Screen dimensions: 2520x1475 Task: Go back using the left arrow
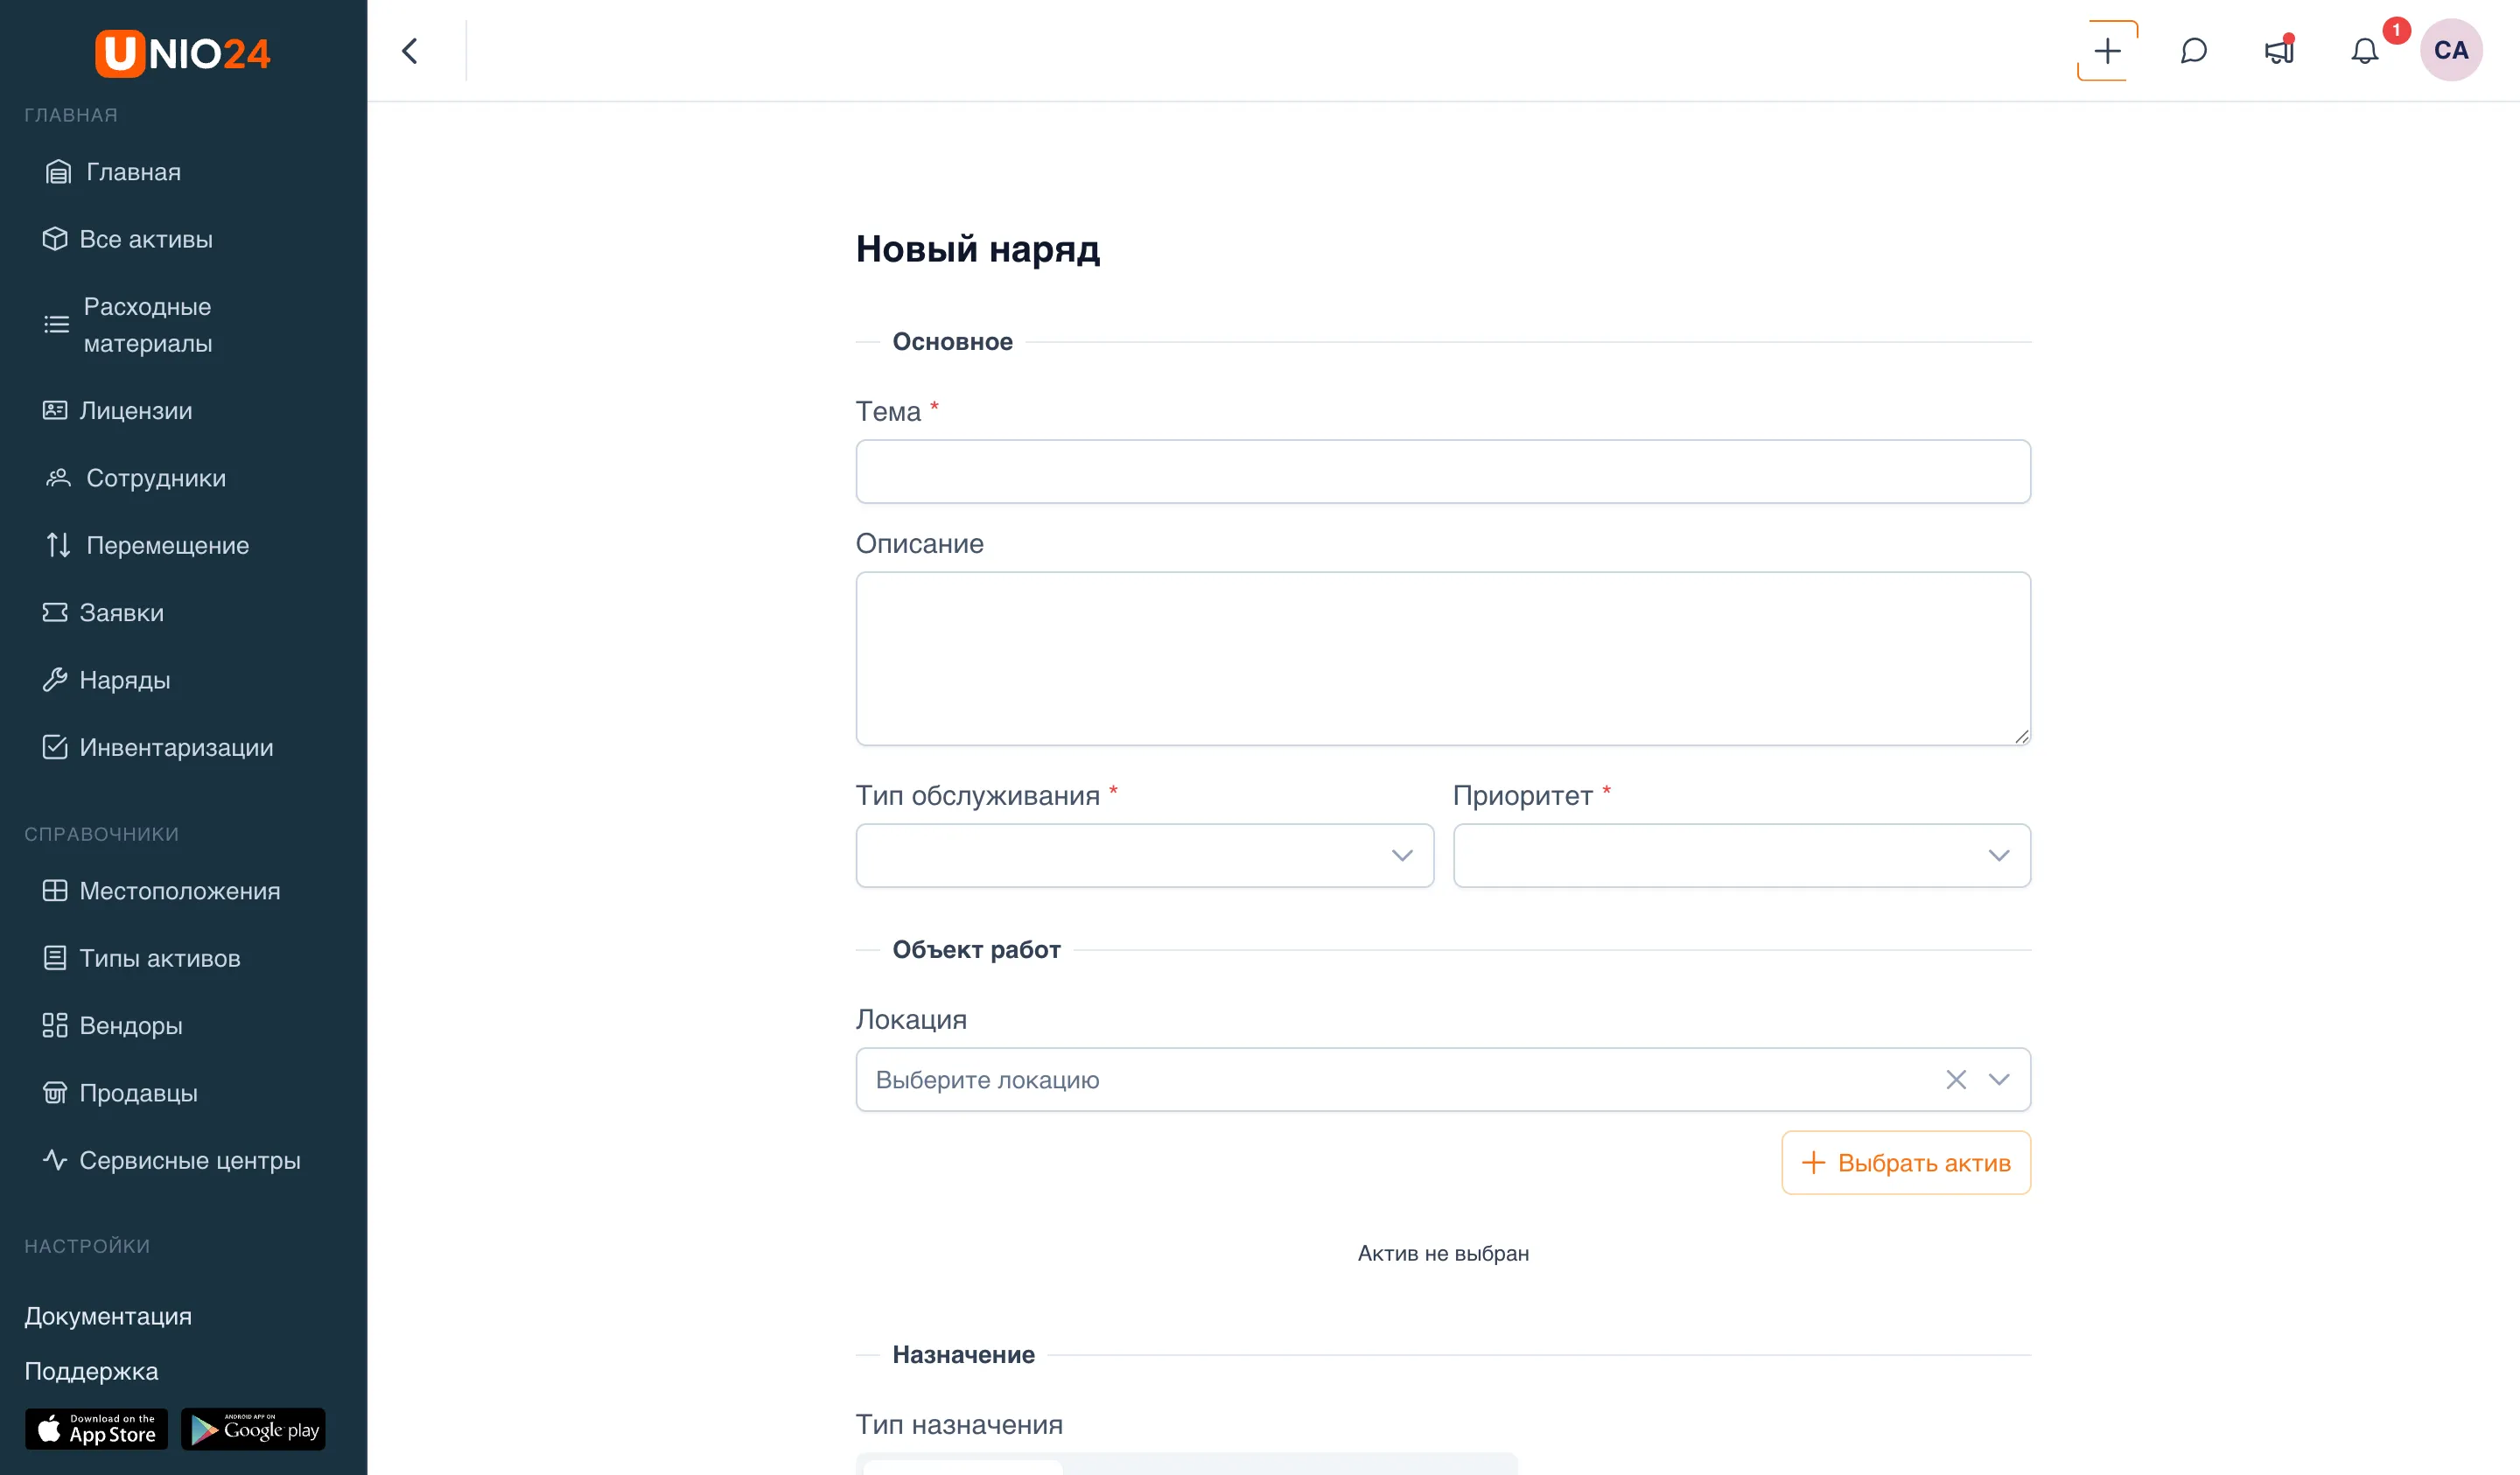[x=410, y=51]
